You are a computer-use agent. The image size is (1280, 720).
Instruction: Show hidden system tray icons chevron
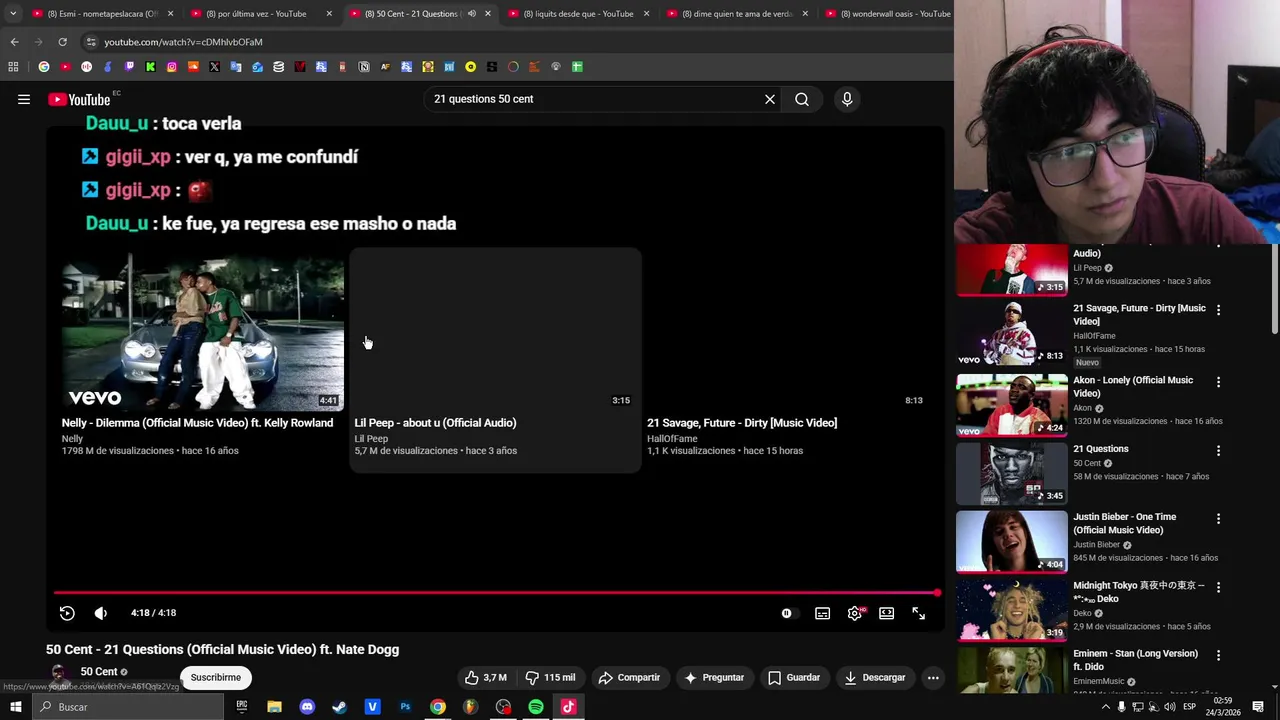1105,707
